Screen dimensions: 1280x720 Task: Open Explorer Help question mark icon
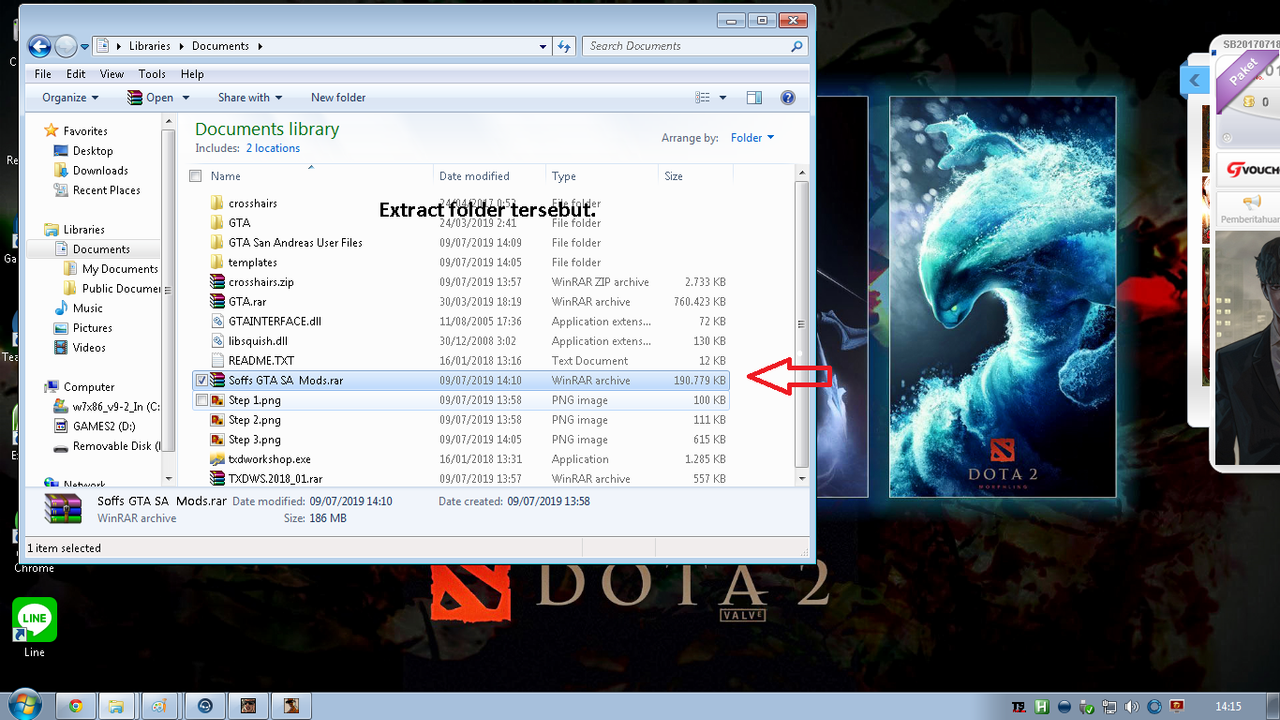pyautogui.click(x=788, y=98)
